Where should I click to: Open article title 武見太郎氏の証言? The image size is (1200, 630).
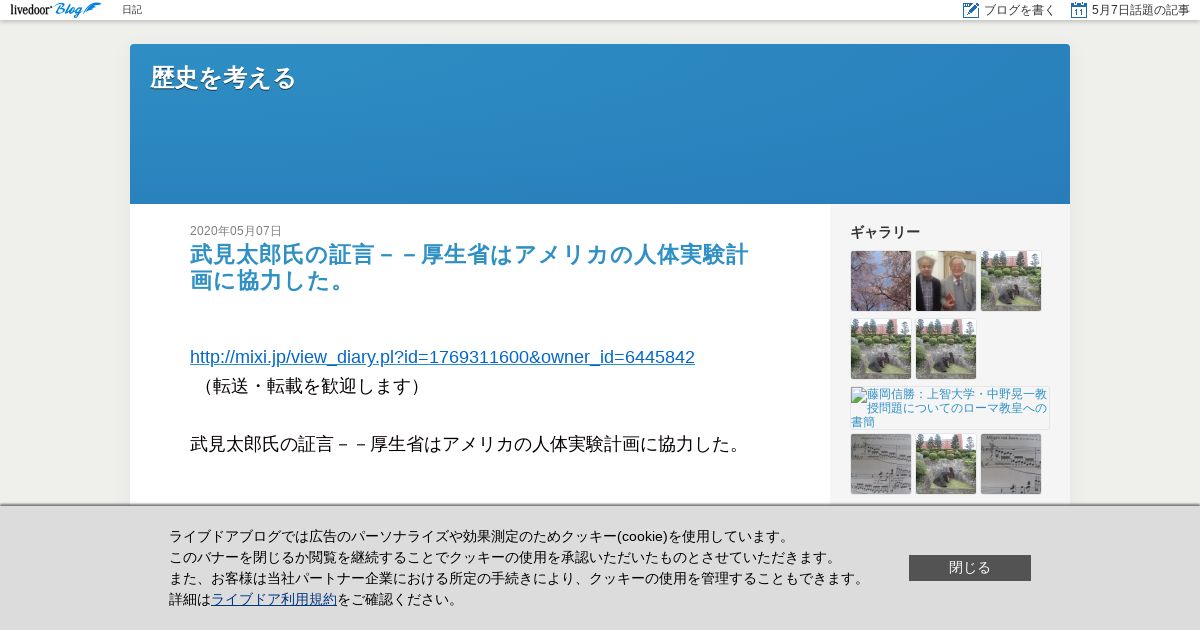[x=469, y=267]
